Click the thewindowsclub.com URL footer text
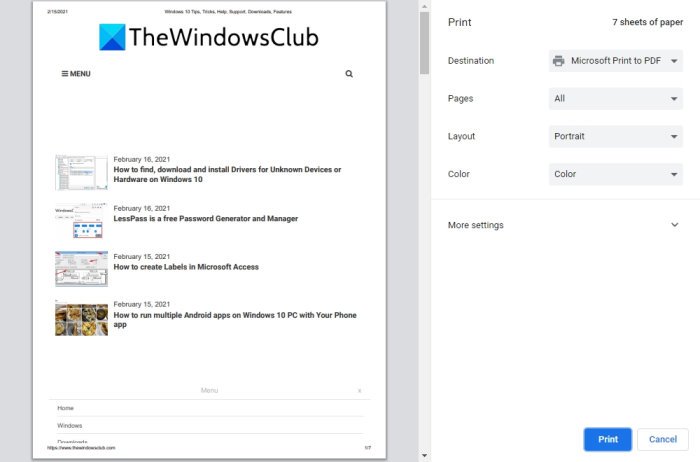This screenshot has height=462, width=700. (81, 448)
